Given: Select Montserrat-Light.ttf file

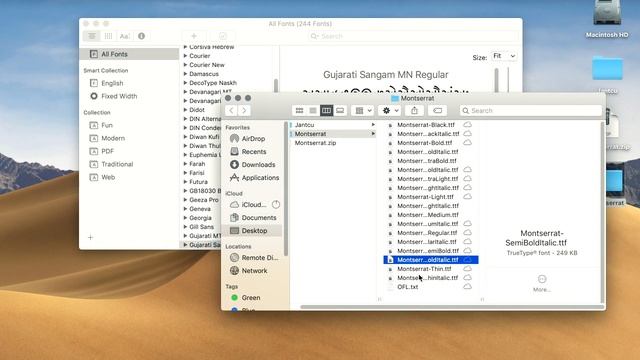Looking at the screenshot, I should (425, 197).
